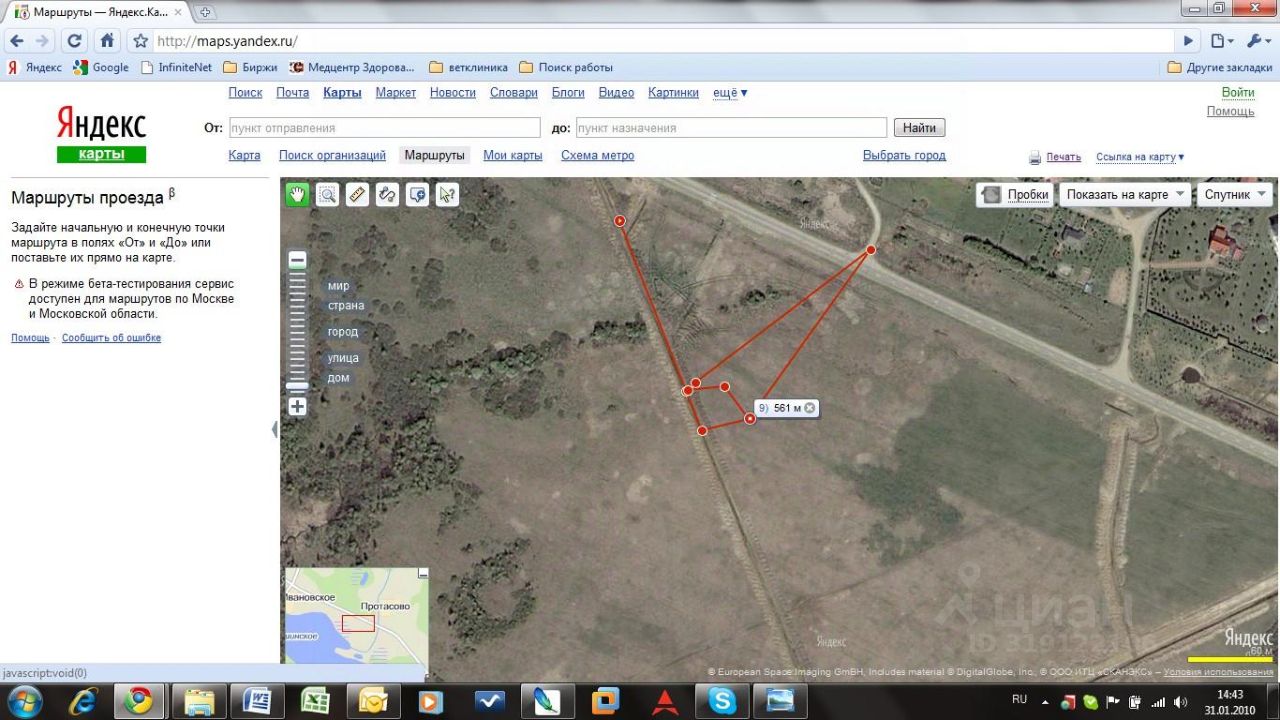Click the add placemark bubble tool

tap(417, 195)
